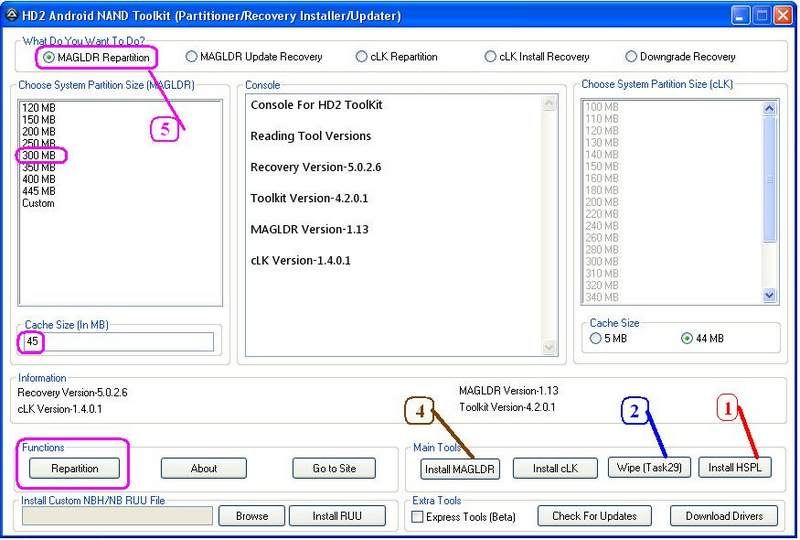Click Install MAGLDR button
The width and height of the screenshot is (800, 540).
point(460,469)
